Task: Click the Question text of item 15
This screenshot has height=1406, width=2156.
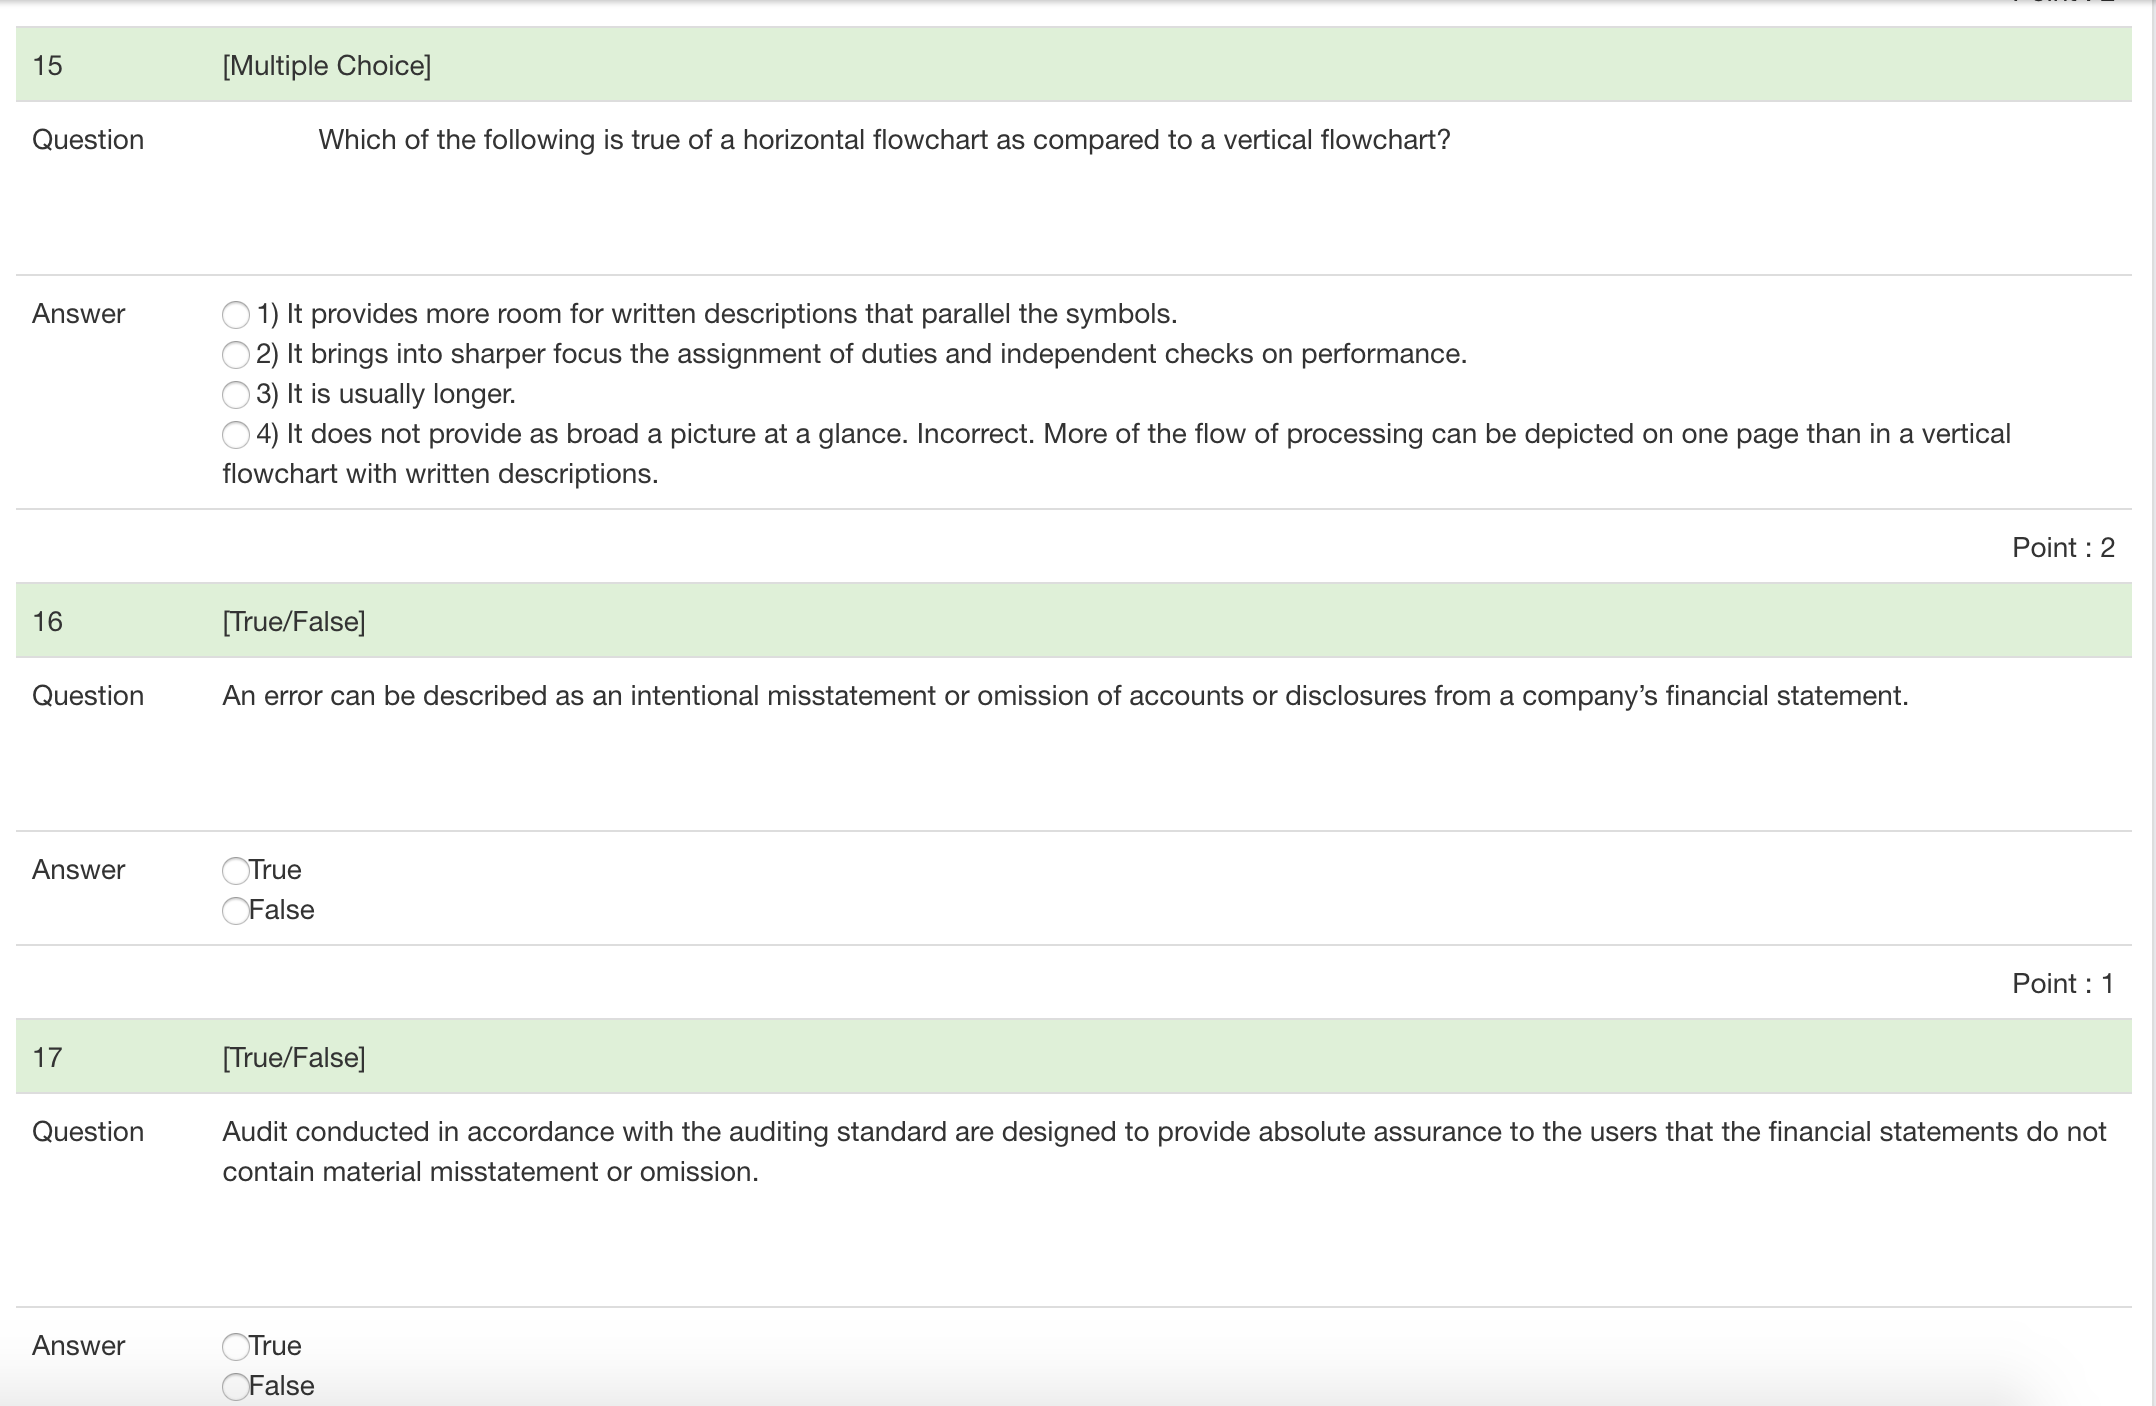Action: pyautogui.click(x=884, y=139)
